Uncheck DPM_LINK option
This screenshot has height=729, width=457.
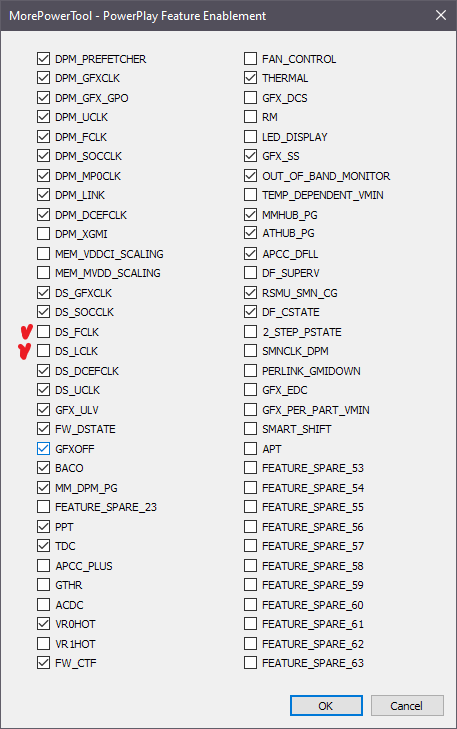pos(43,195)
